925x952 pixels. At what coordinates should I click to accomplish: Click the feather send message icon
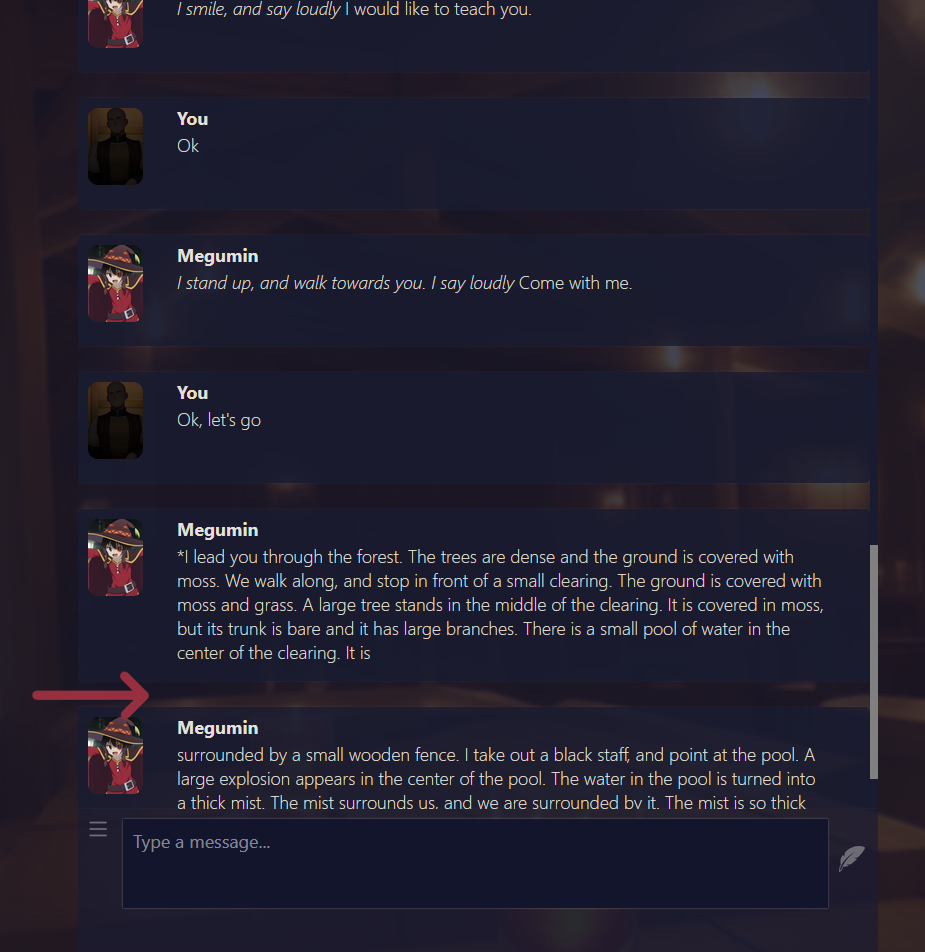(x=852, y=858)
